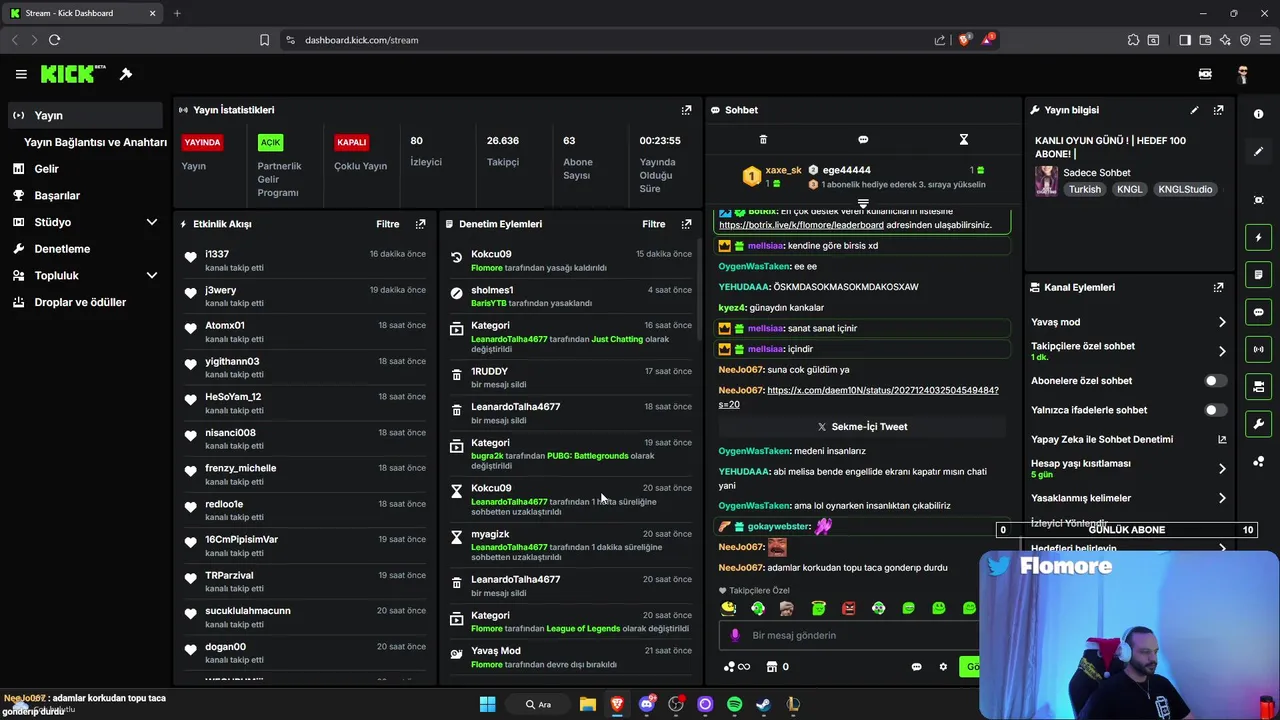Toggle the chat bubble widget in right sidebar
The image size is (1280, 720).
coord(1258,312)
